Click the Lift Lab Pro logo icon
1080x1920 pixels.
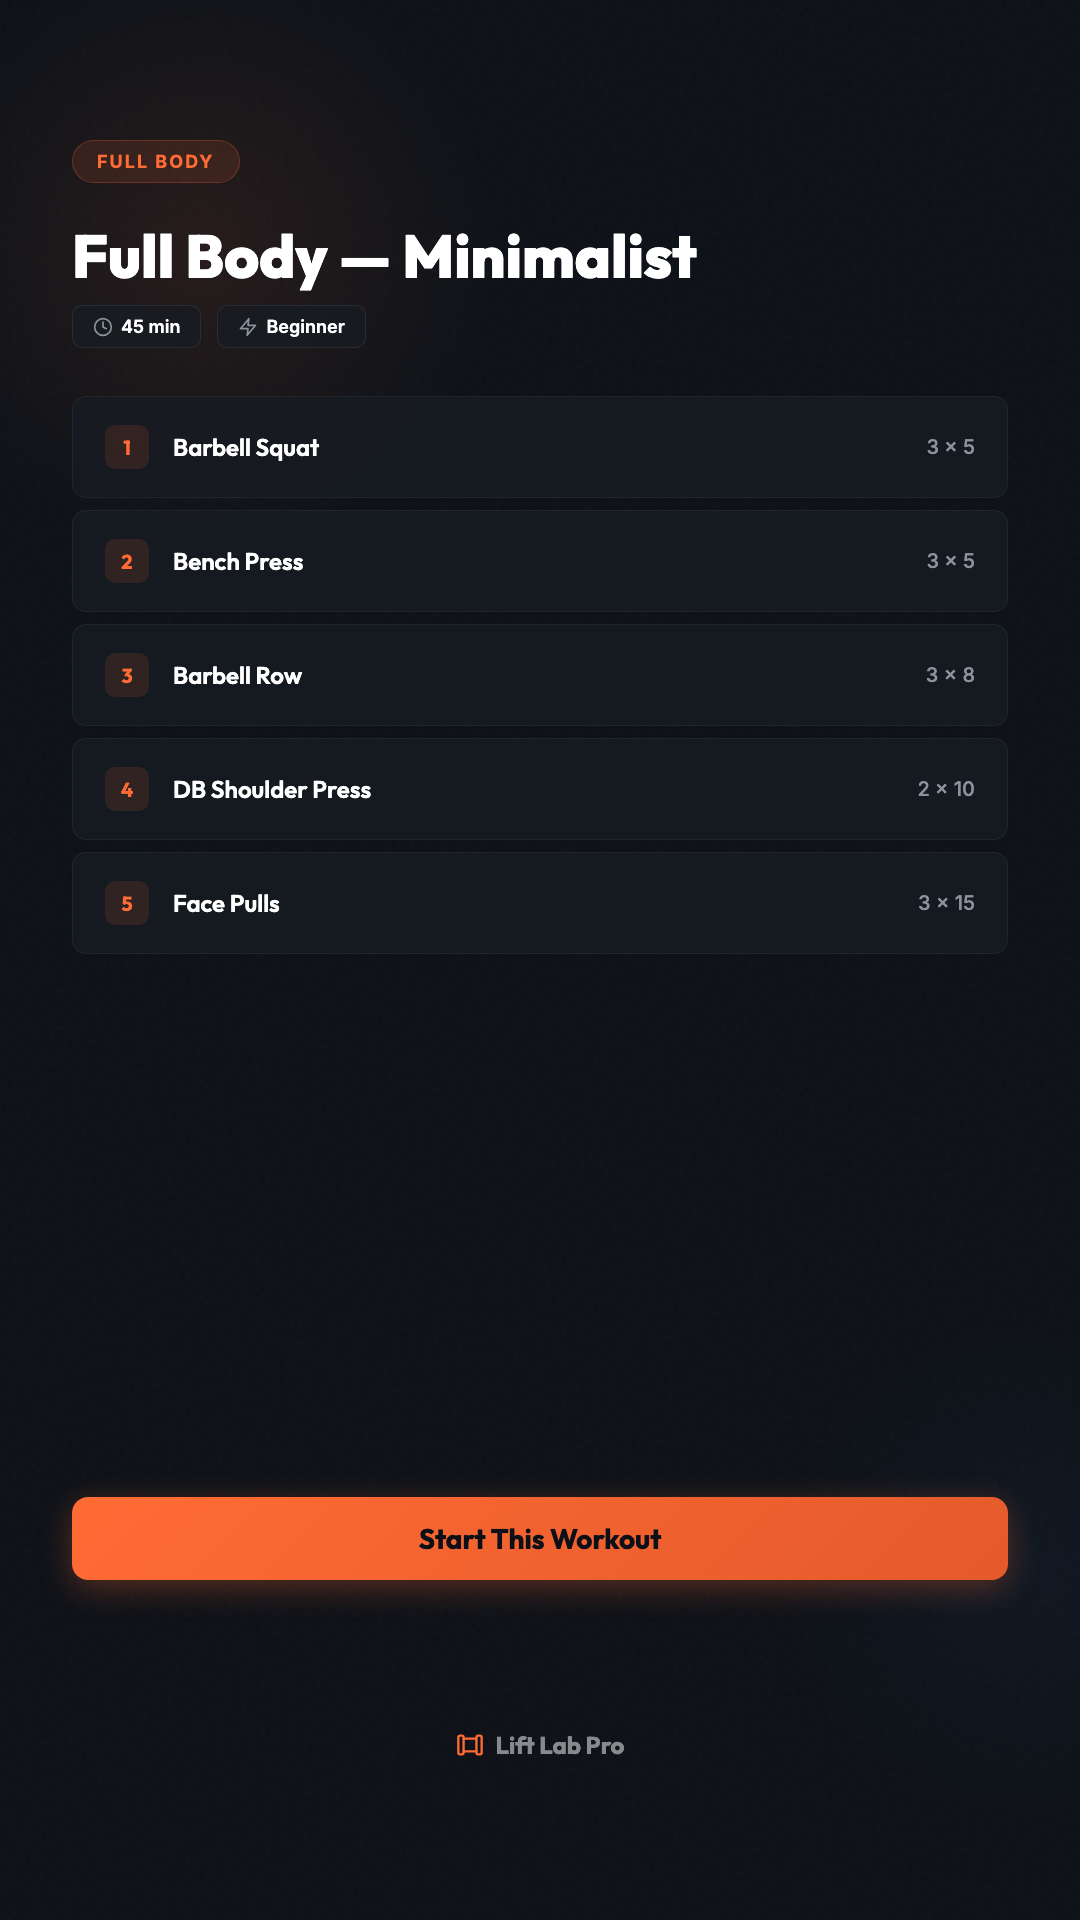tap(470, 1745)
